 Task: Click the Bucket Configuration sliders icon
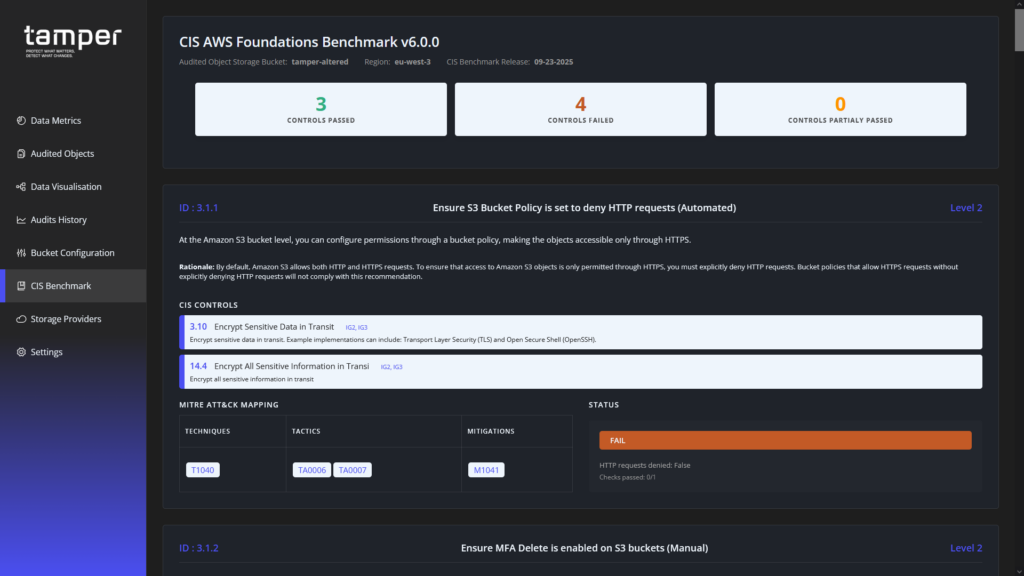point(21,253)
